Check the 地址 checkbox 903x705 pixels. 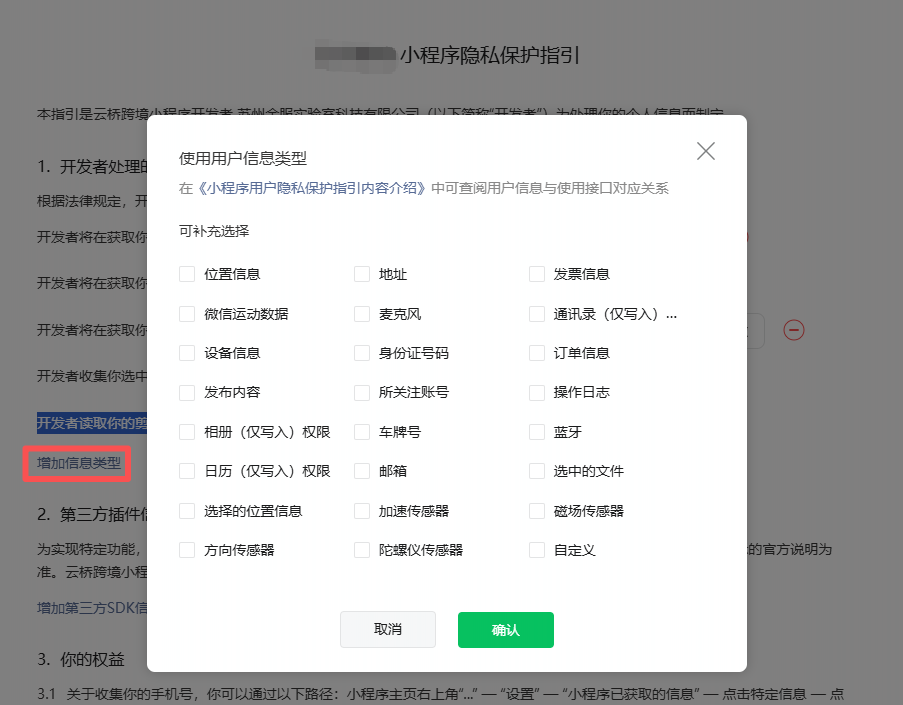pyautogui.click(x=362, y=274)
